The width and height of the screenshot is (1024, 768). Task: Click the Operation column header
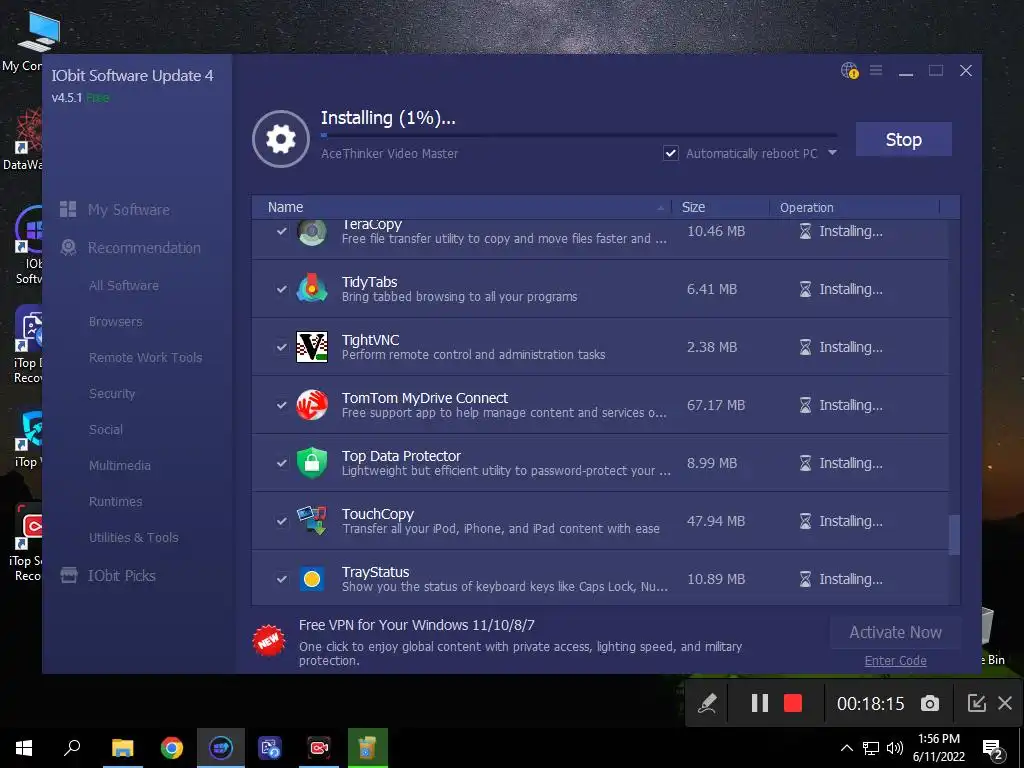[854, 207]
